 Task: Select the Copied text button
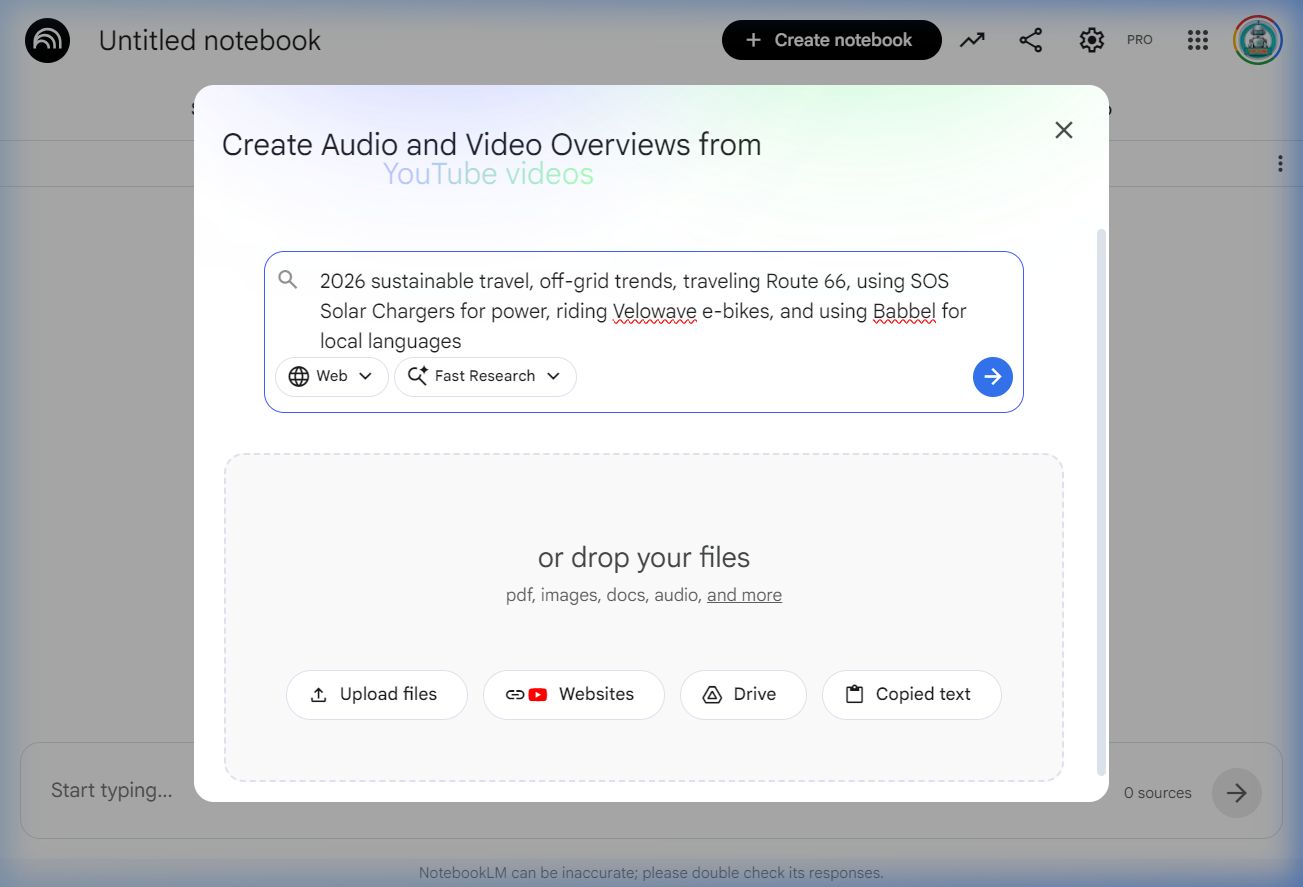pos(911,695)
